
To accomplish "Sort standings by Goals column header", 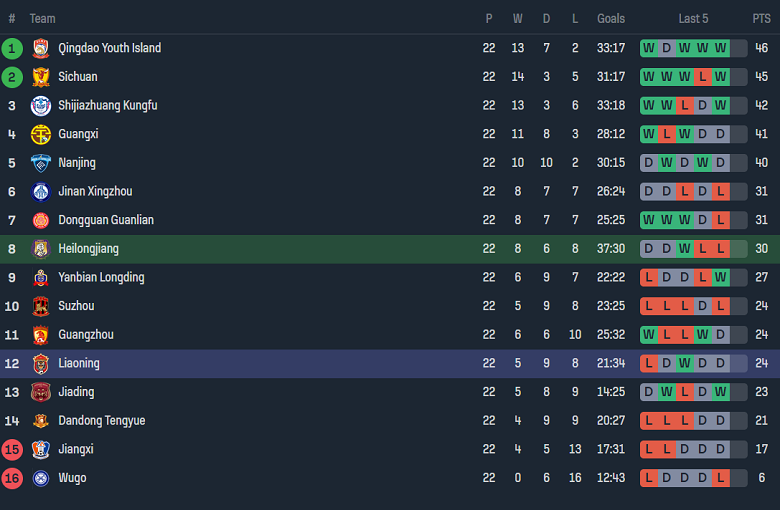I will (x=611, y=19).
